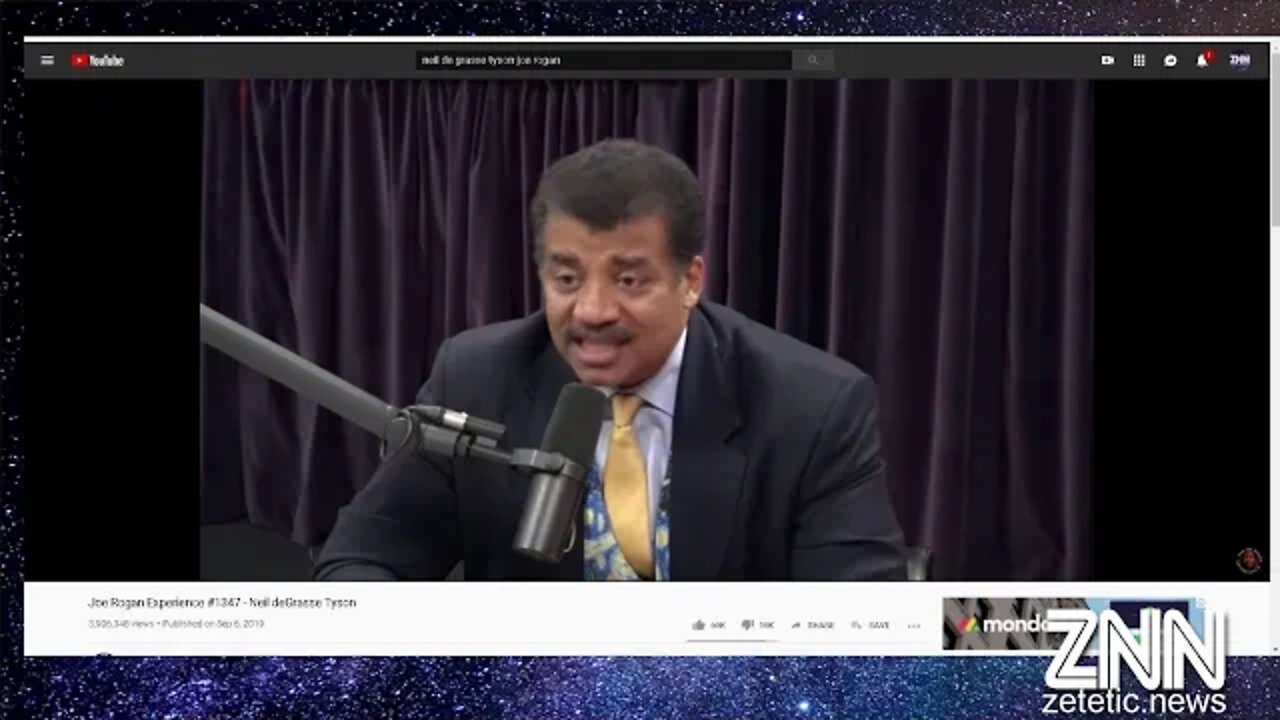Open the more actions ellipsis menu
The image size is (1280, 720).
(x=914, y=625)
